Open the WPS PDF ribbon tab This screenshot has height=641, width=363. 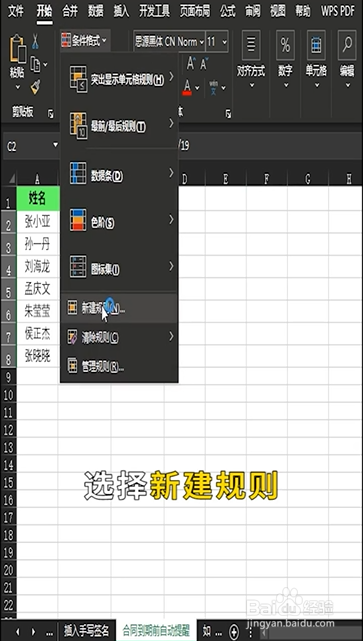[338, 11]
